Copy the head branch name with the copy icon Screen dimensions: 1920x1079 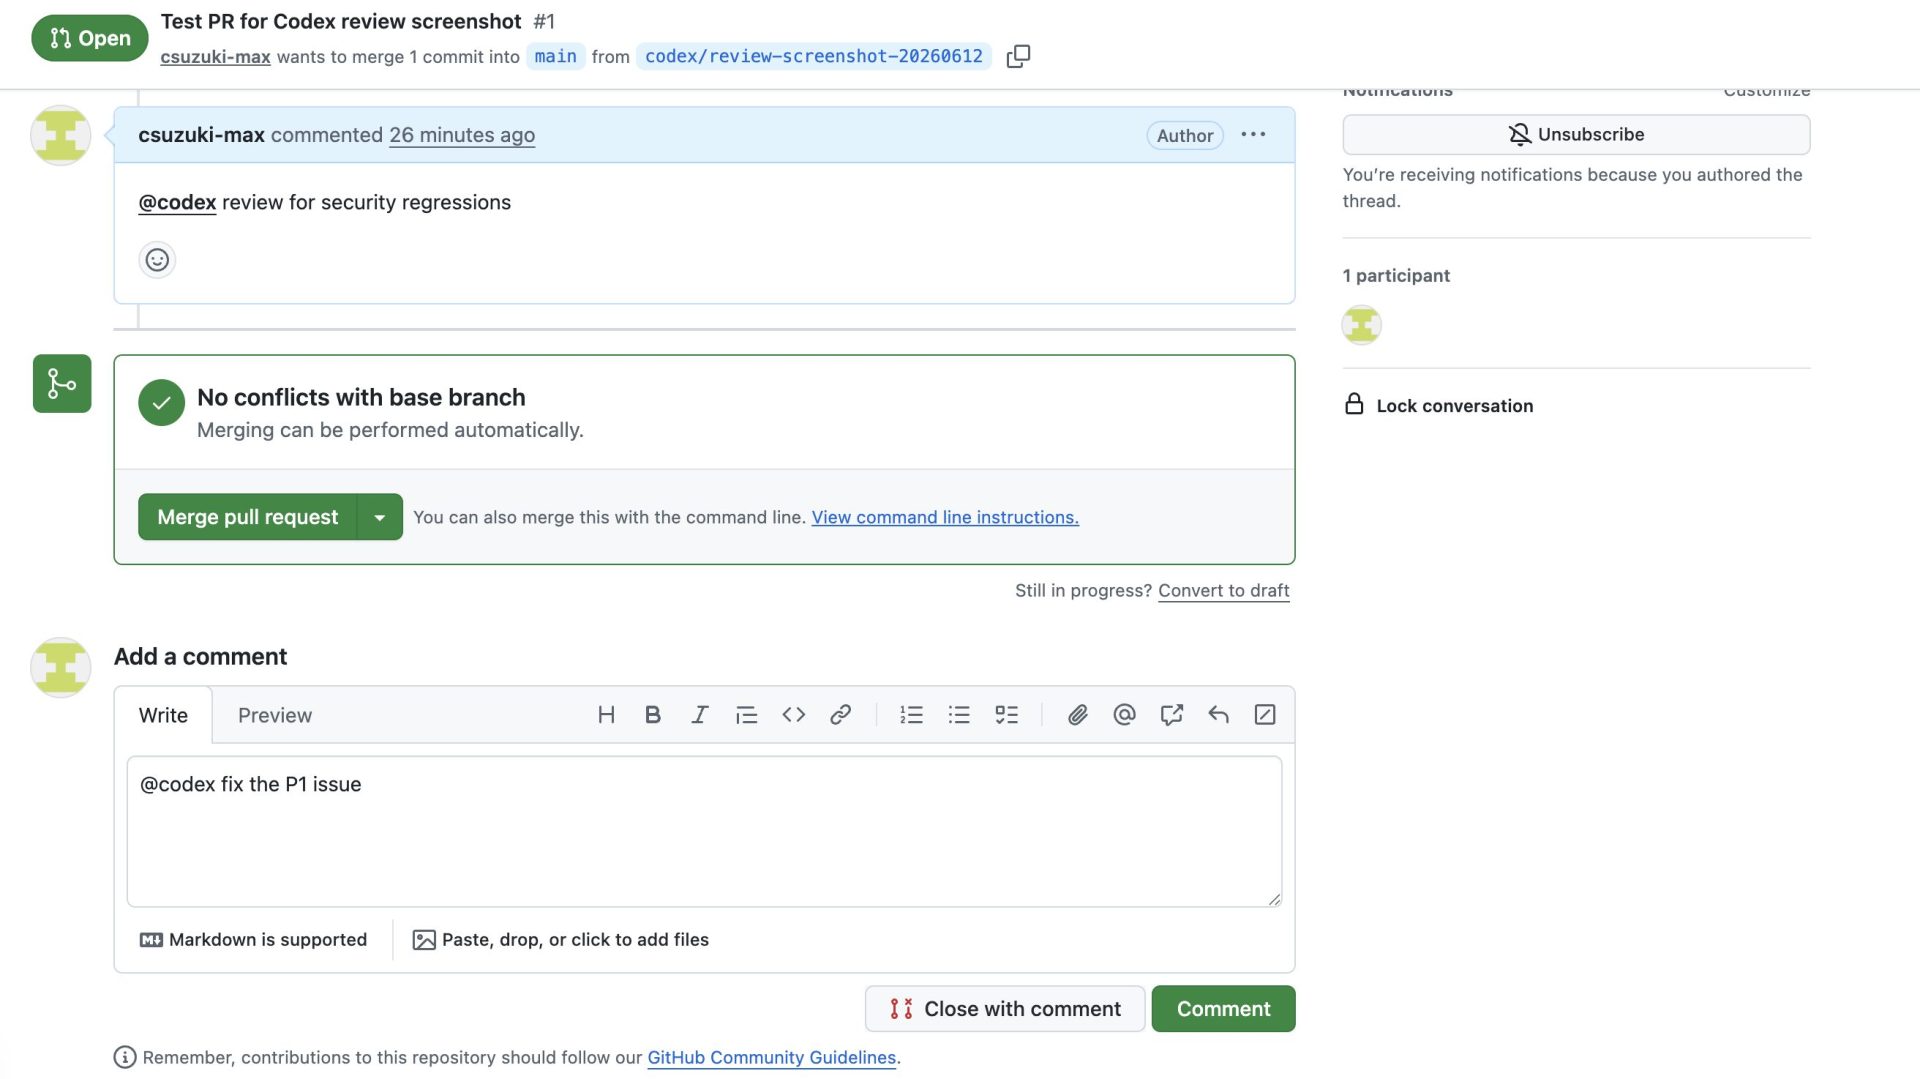pyautogui.click(x=1018, y=56)
